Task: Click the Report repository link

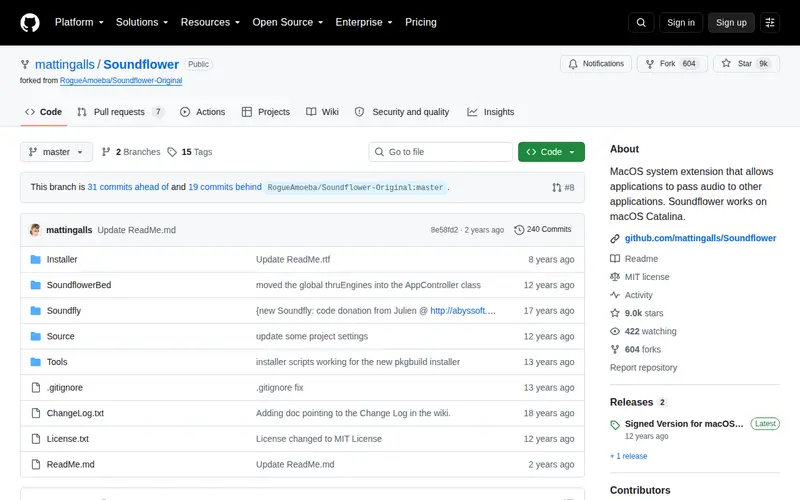Action: pyautogui.click(x=643, y=368)
